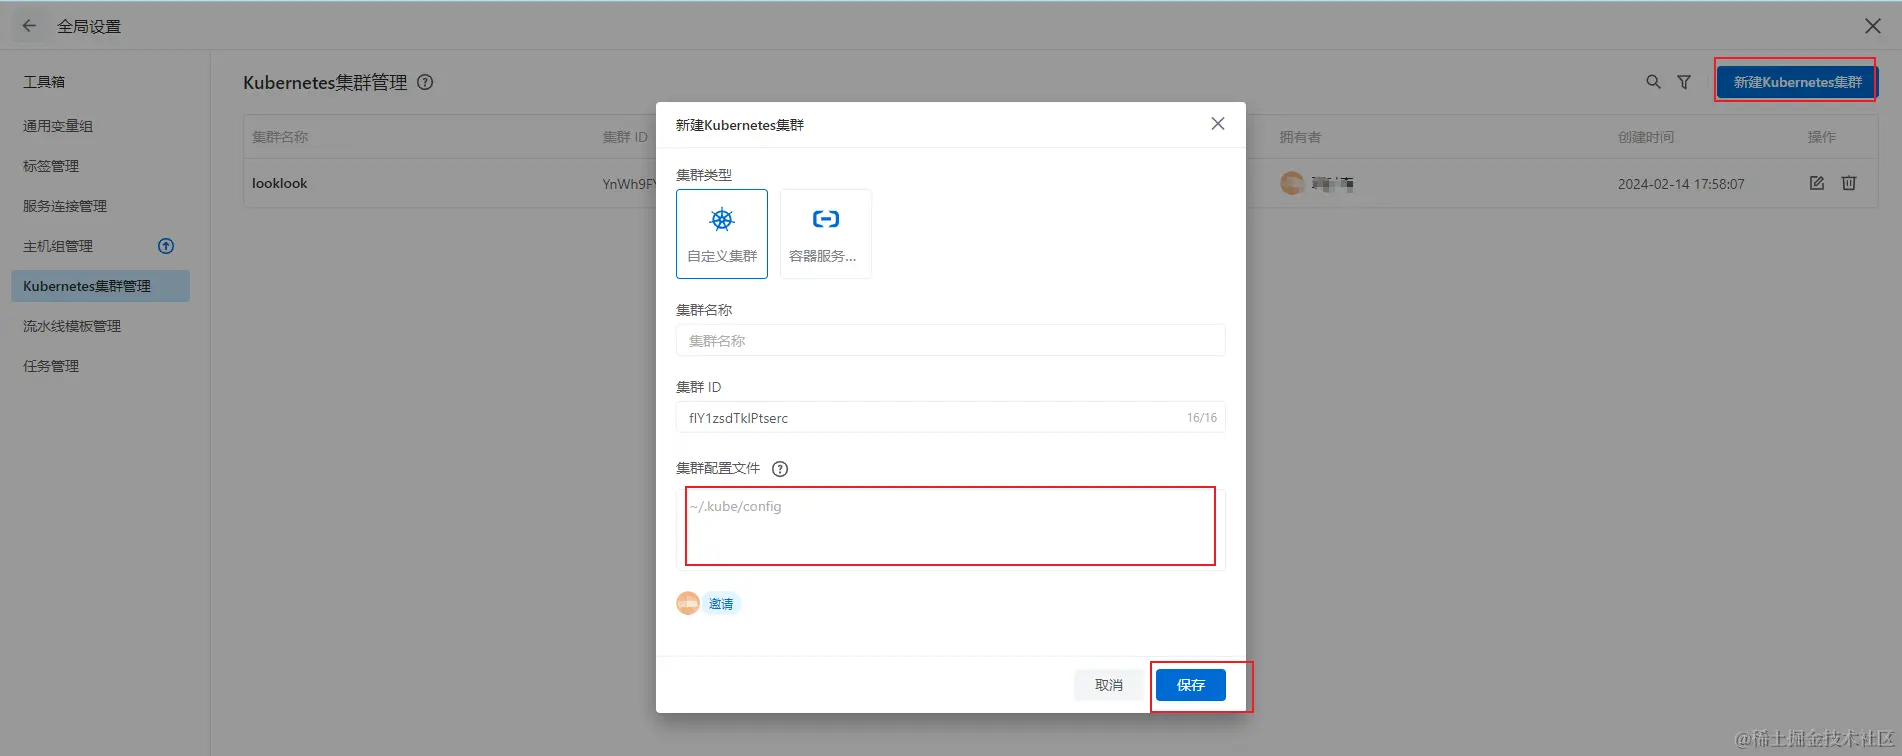Viewport: 1902px width, 756px height.
Task: Choose the 容器服务 cluster type card
Action: 825,234
